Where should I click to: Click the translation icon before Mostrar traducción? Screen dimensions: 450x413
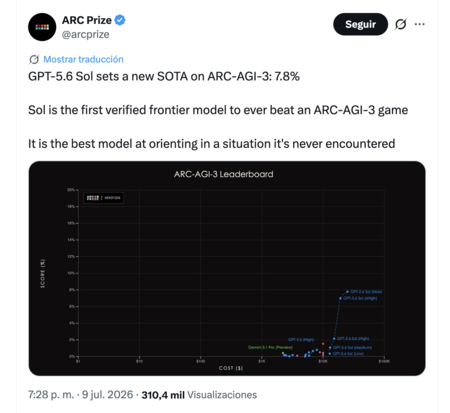tap(34, 59)
